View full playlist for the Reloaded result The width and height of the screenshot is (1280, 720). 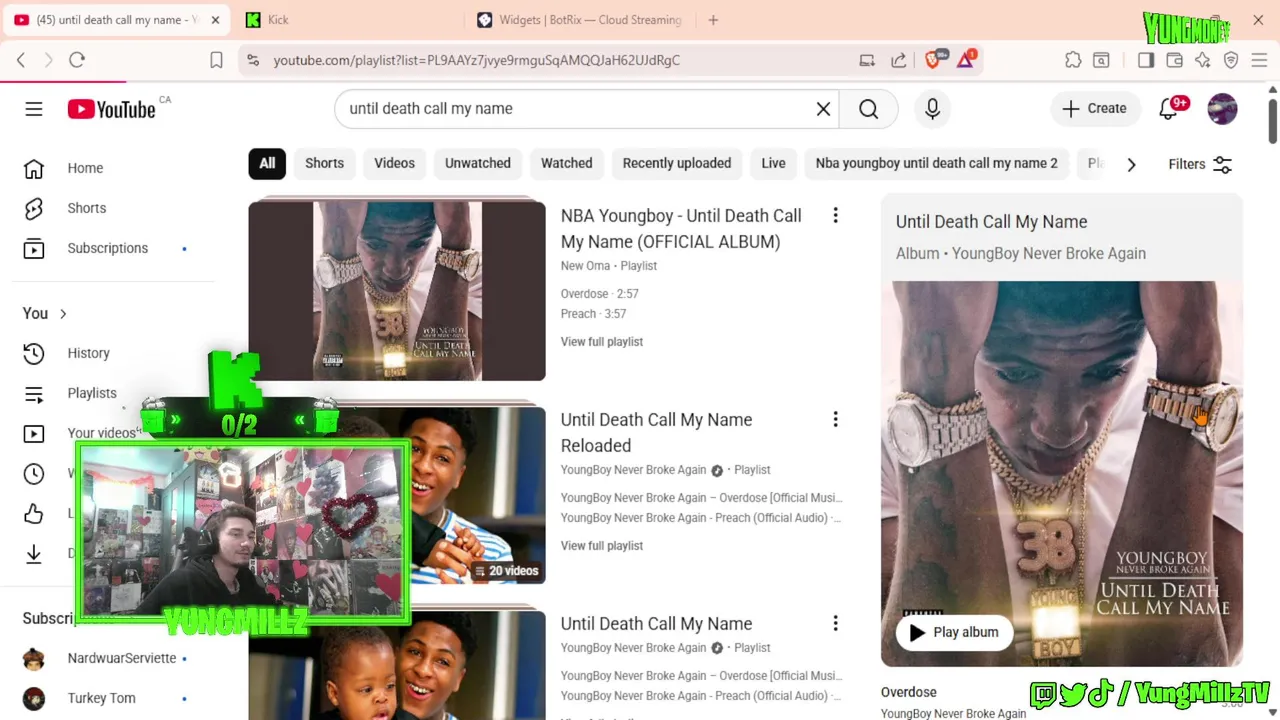[x=602, y=546]
